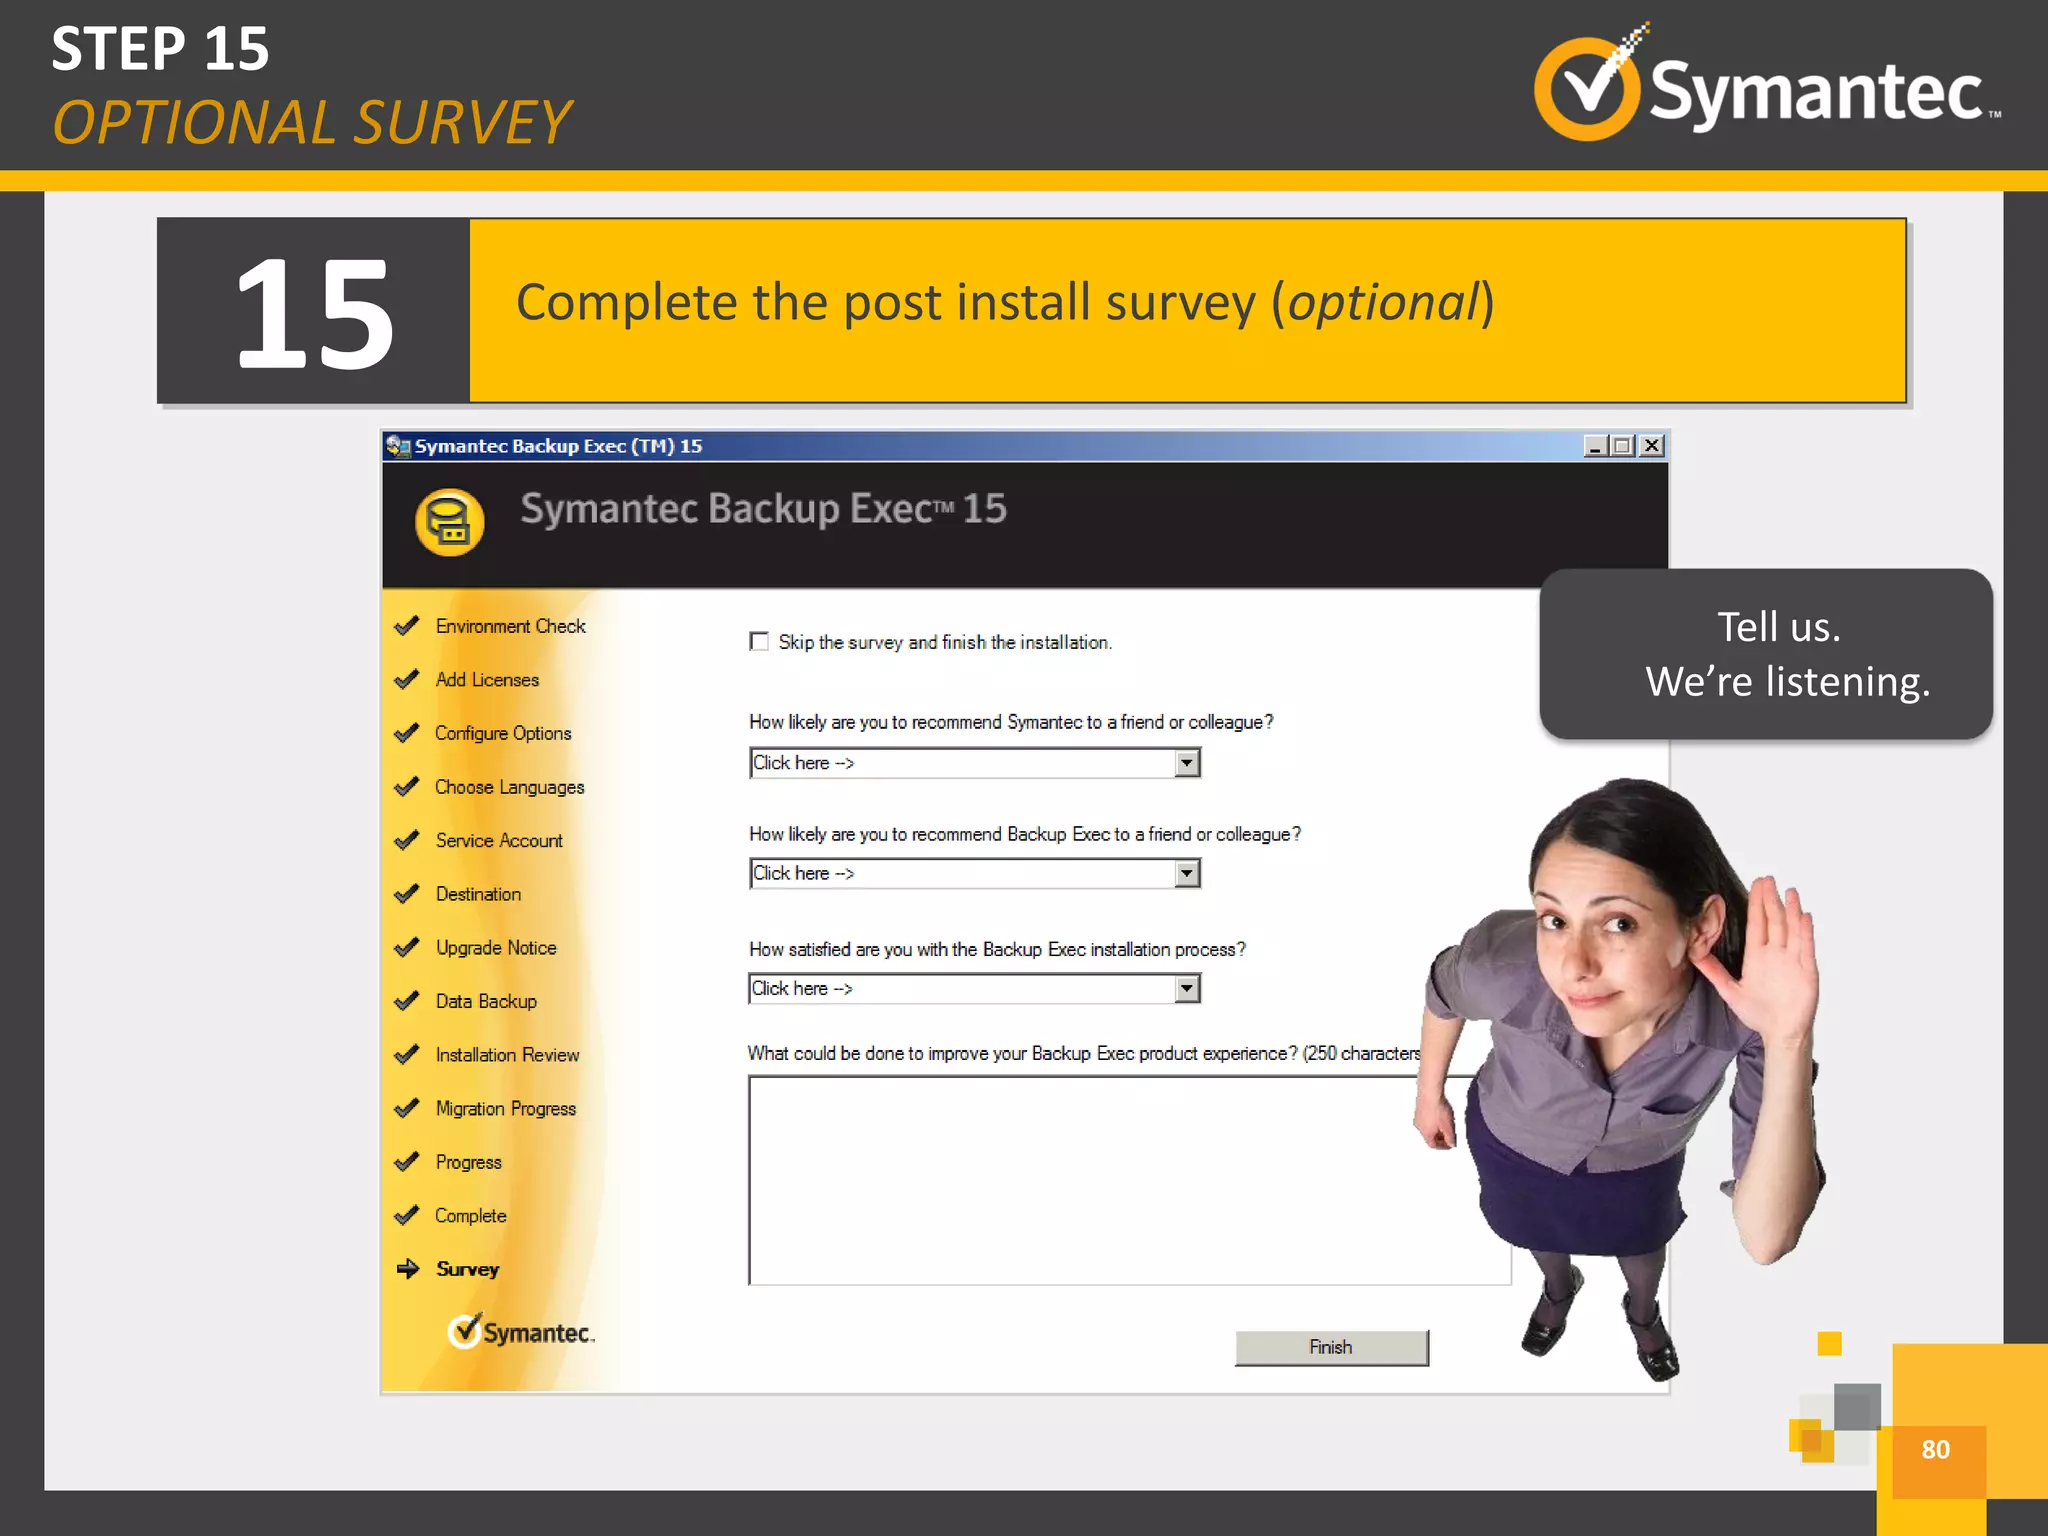2048x1536 pixels.
Task: Click checkmark icon beside Environment Check
Action: [x=406, y=626]
